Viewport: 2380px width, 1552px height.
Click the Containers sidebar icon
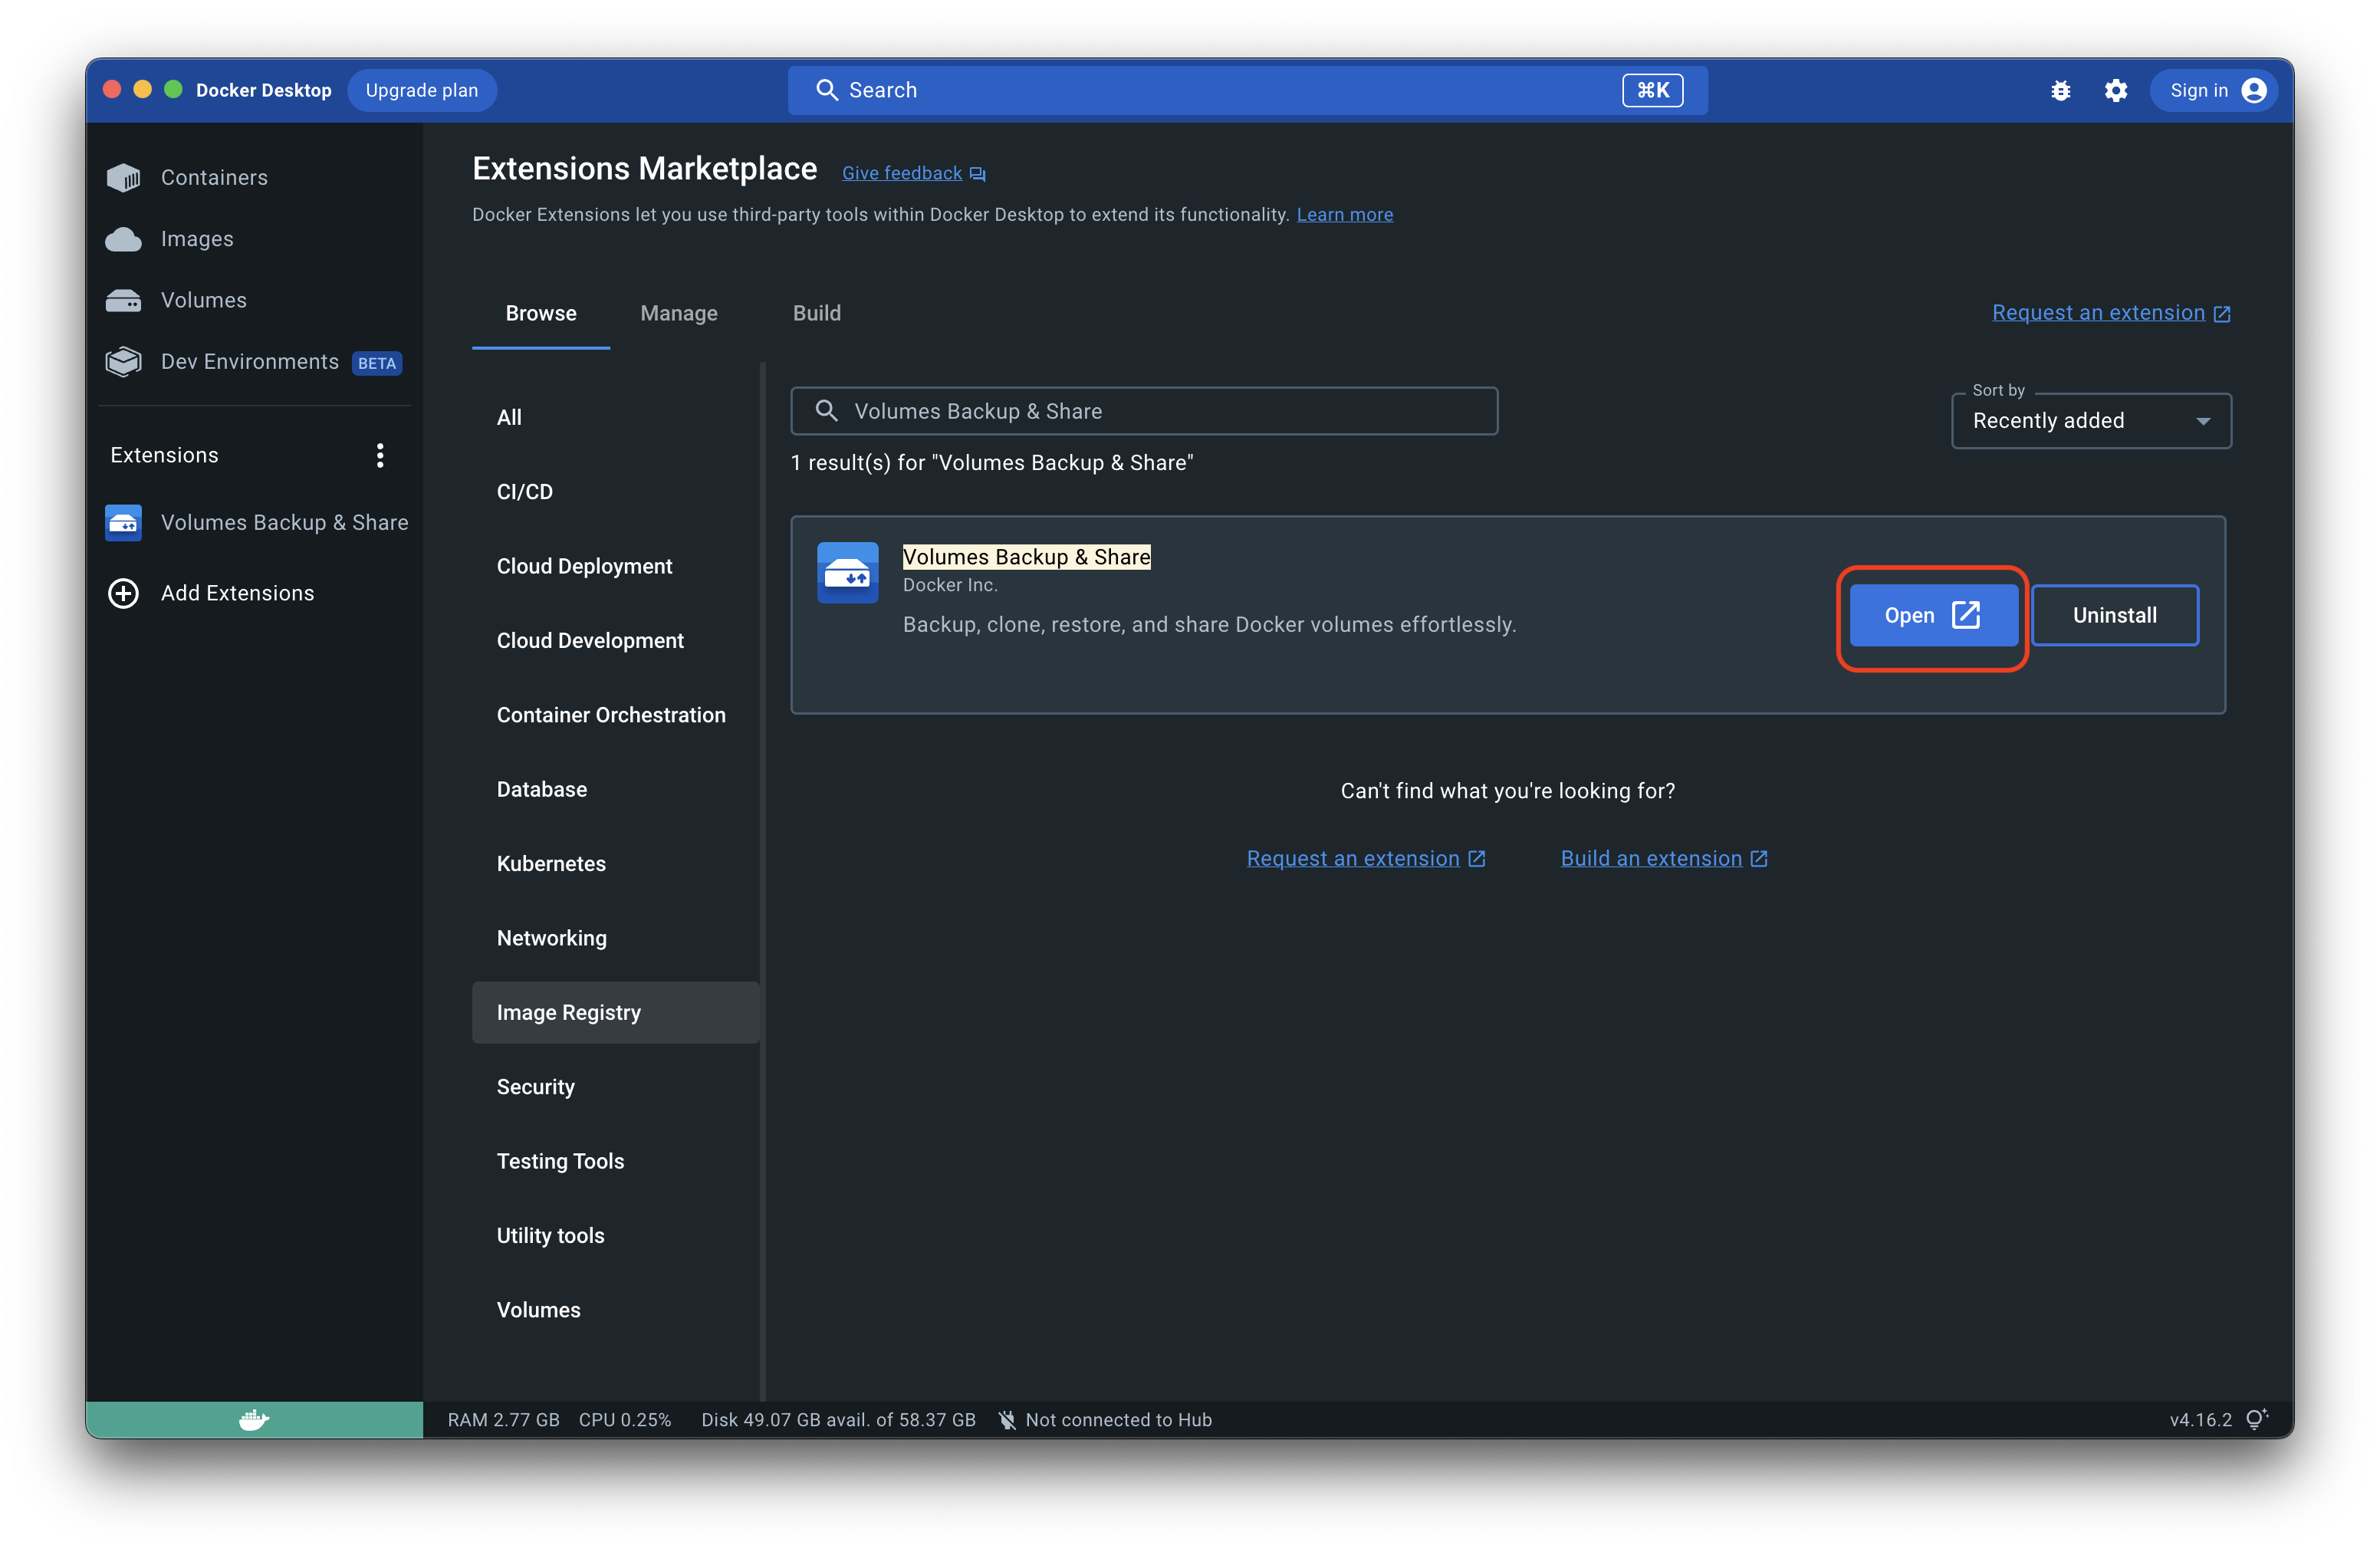[x=124, y=178]
